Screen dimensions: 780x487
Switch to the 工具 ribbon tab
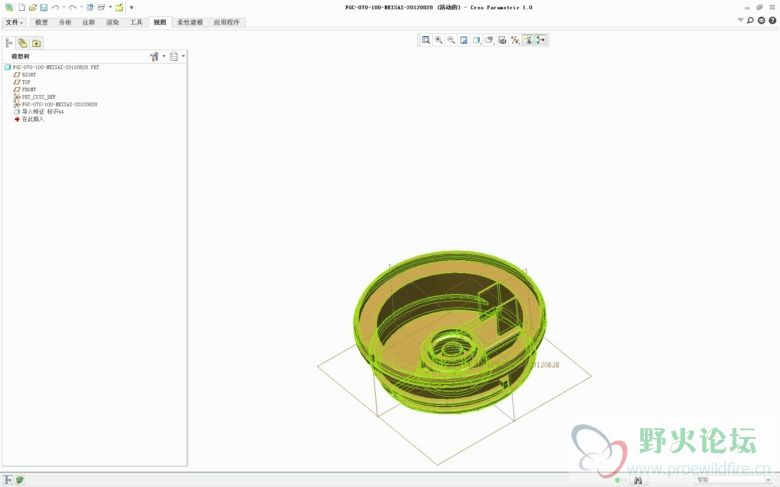pyautogui.click(x=136, y=22)
